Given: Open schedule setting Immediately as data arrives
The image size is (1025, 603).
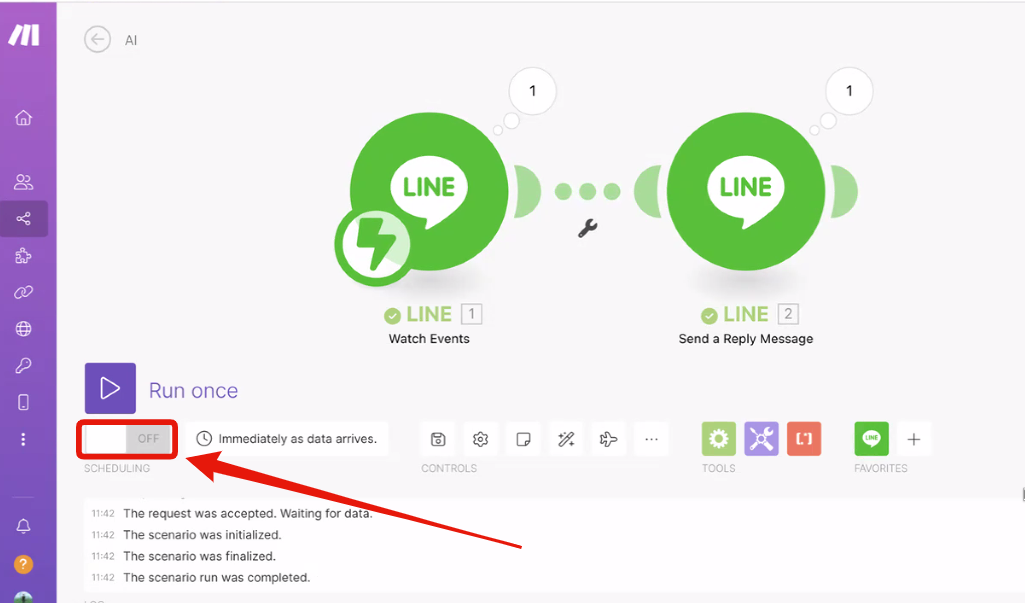Looking at the screenshot, I should pos(288,439).
